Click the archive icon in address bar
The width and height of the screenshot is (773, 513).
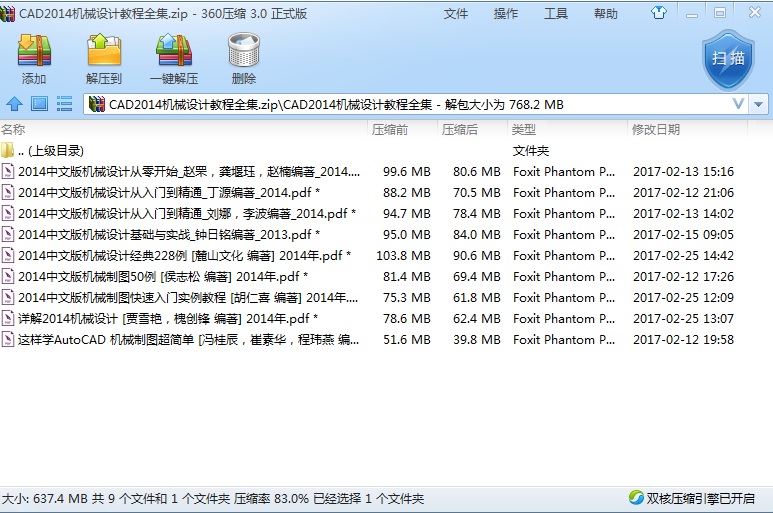point(97,104)
